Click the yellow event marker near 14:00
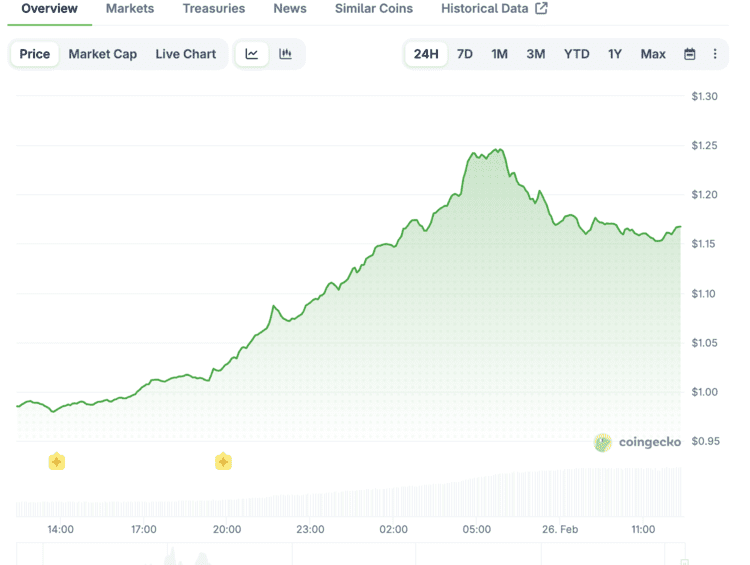Screen dimensions: 750x565 coord(57,461)
